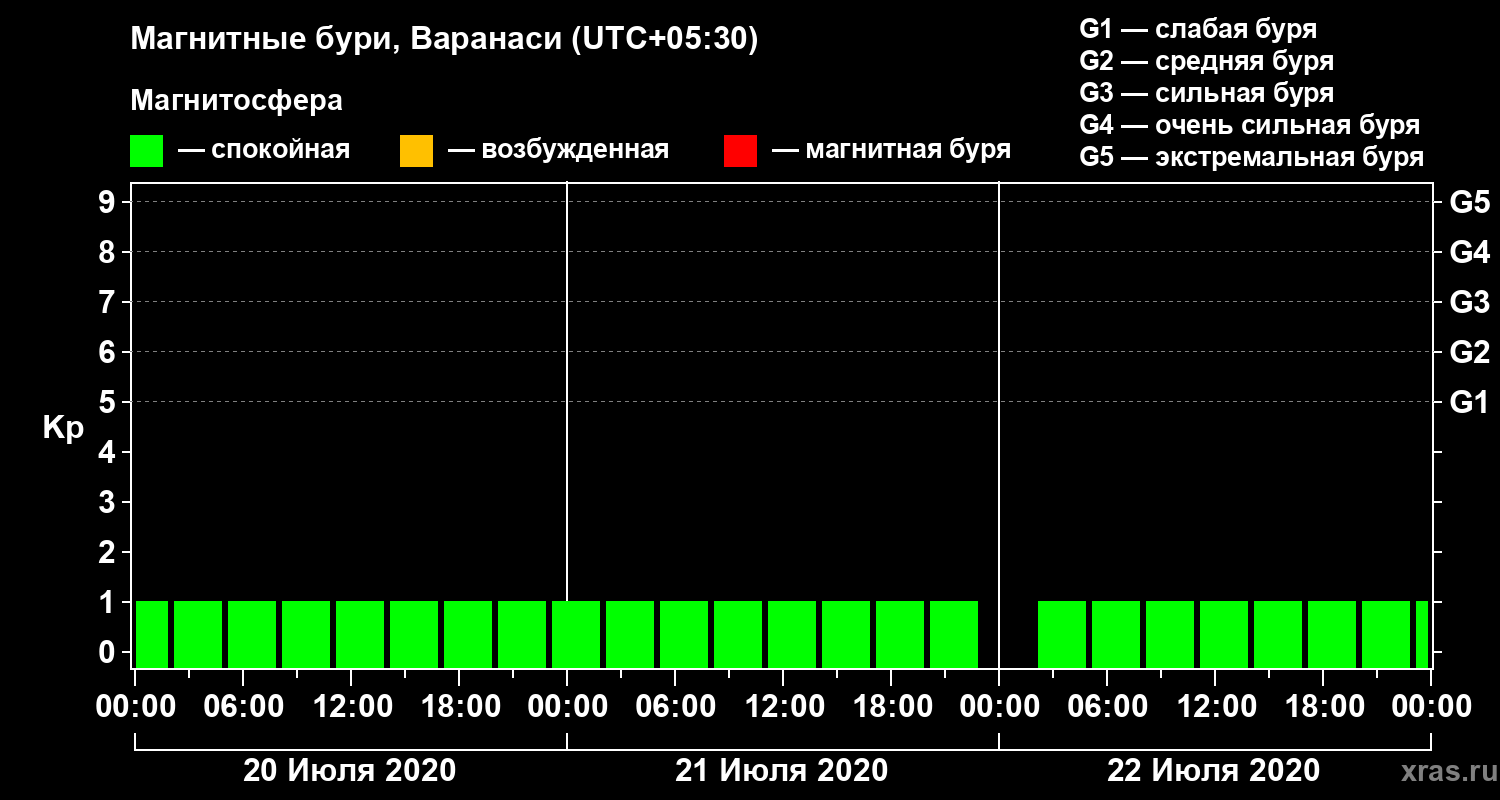Click the 00:00 label starting 21 Июля
Viewport: 1500px width, 800px height.
tap(567, 706)
